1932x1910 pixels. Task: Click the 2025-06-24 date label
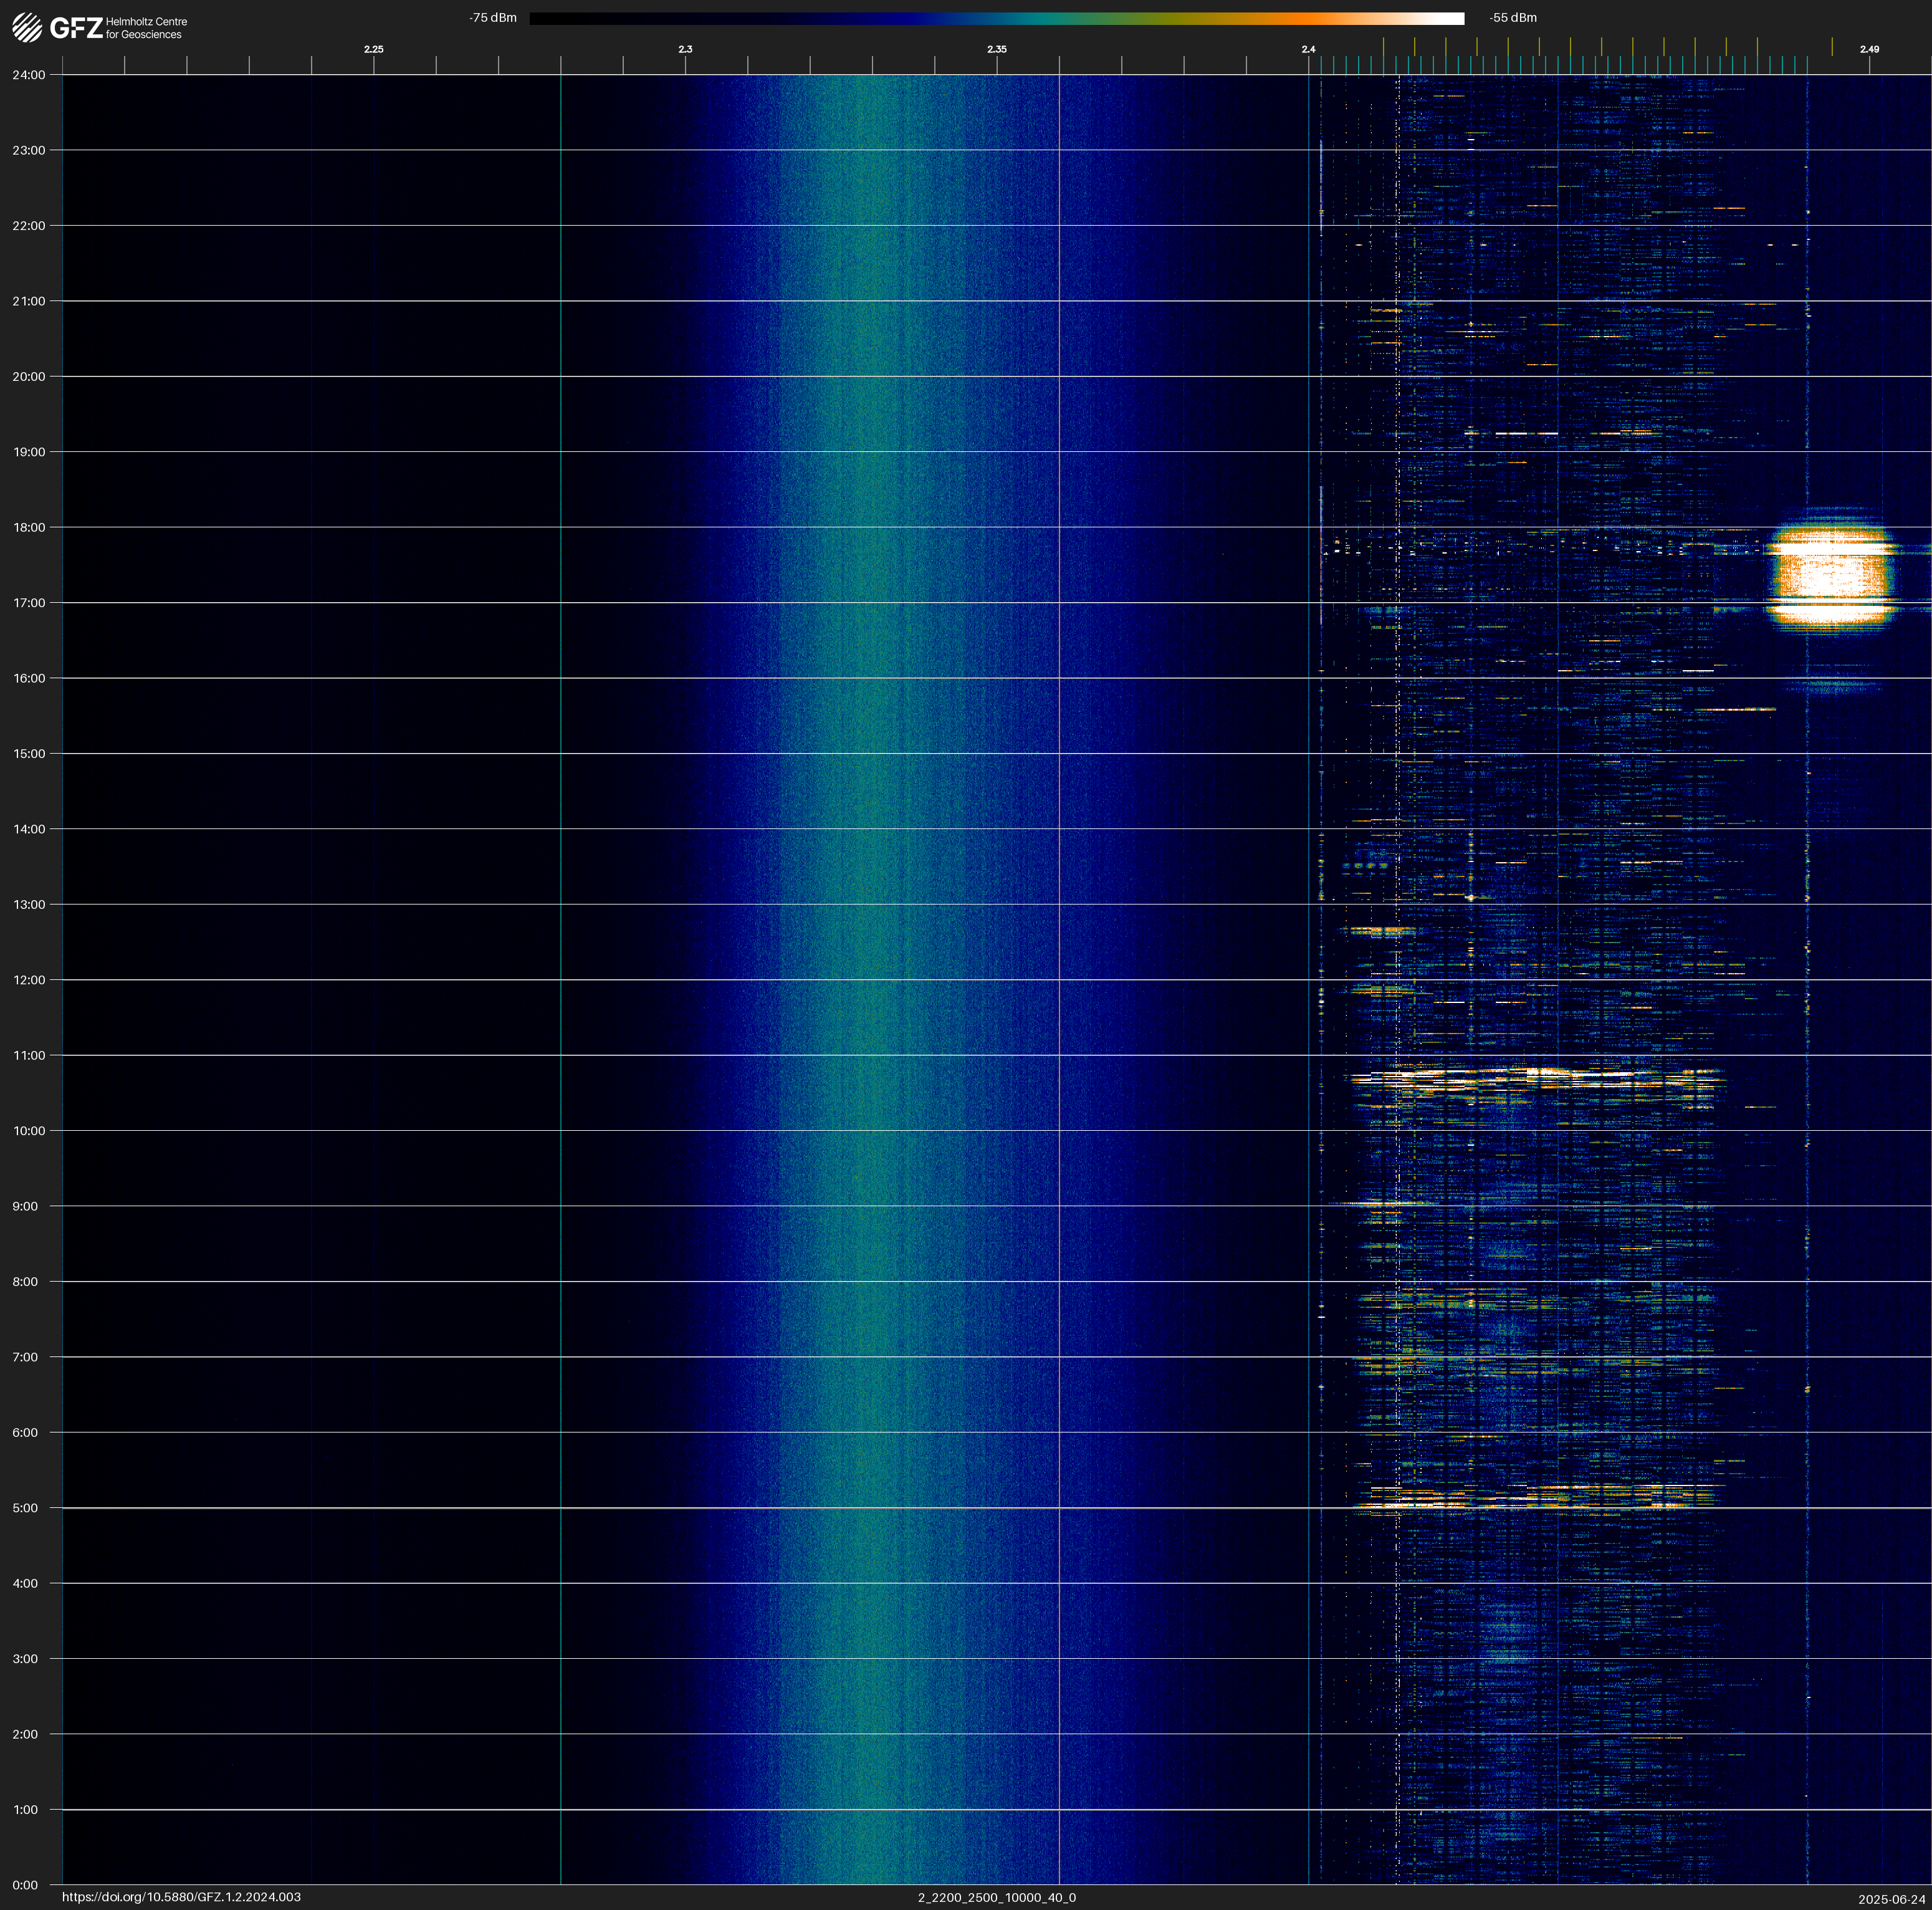coord(1891,1899)
